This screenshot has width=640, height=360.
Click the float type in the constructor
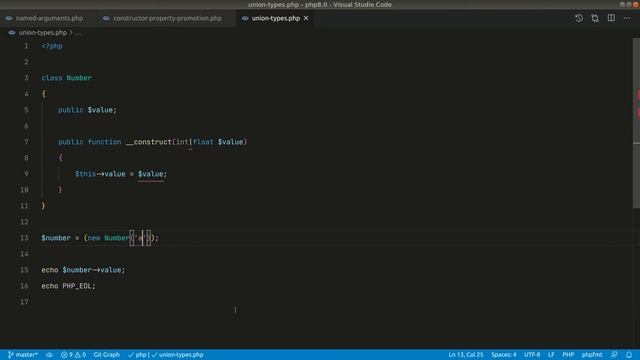[x=203, y=142]
